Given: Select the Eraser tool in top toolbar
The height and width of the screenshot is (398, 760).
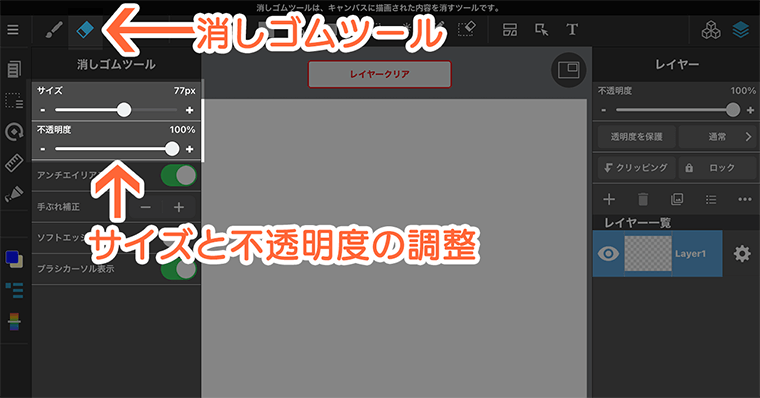Looking at the screenshot, I should [85, 30].
